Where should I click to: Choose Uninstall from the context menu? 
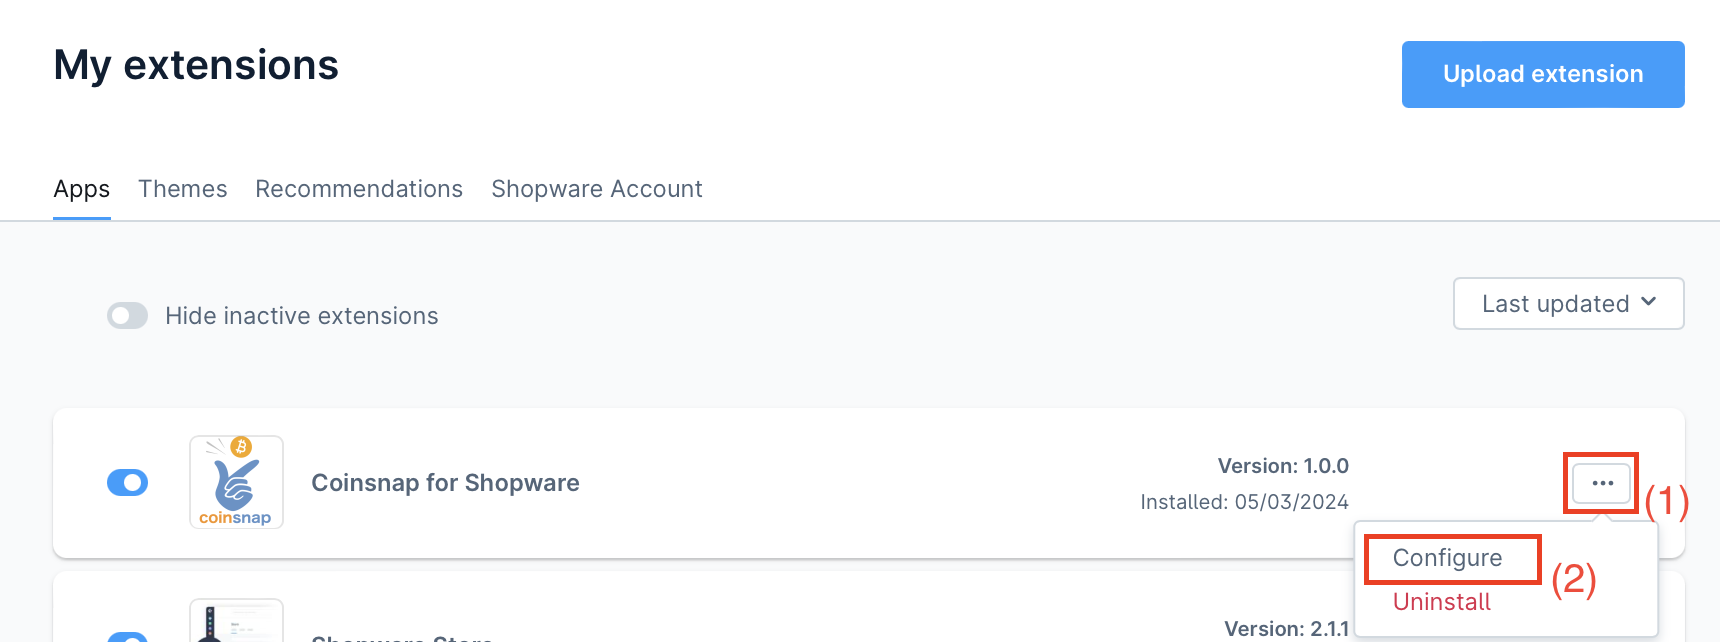1441,602
